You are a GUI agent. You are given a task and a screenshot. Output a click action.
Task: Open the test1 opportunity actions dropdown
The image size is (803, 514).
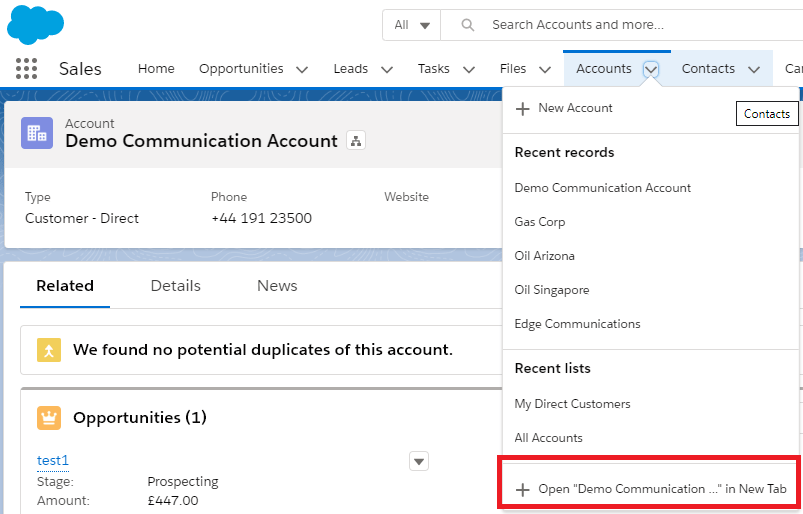[419, 461]
